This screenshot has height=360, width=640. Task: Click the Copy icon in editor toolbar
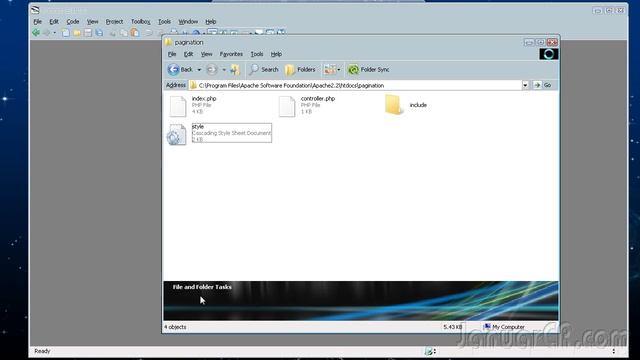[x=124, y=33]
